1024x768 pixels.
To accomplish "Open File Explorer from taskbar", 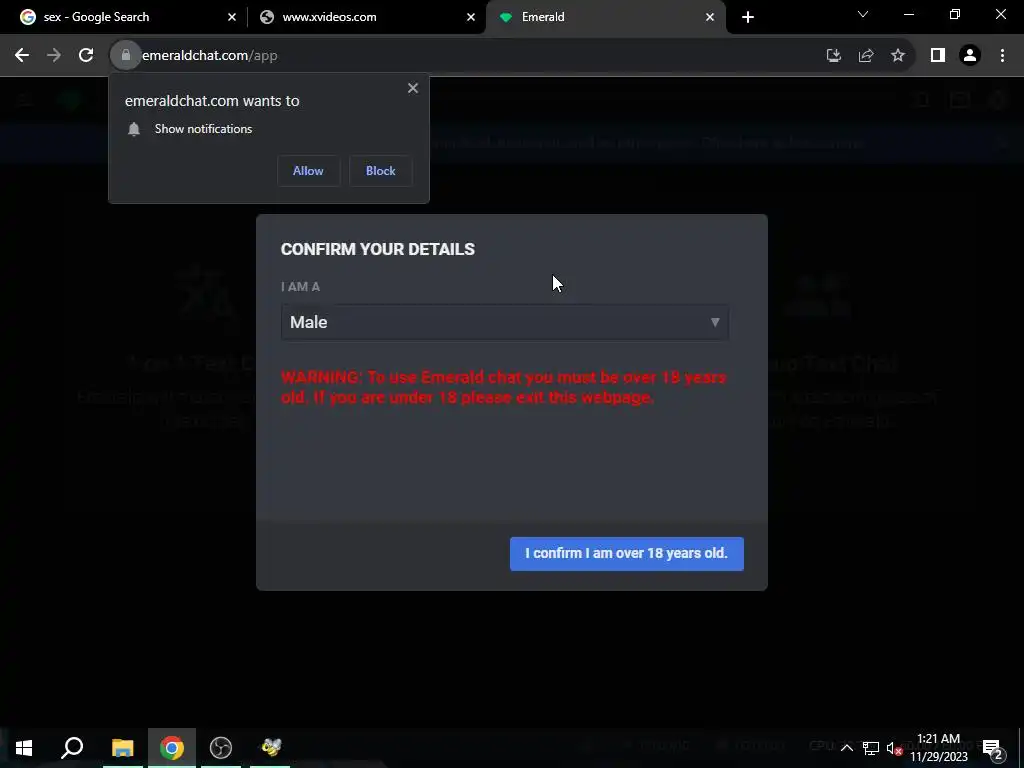I will (x=123, y=748).
